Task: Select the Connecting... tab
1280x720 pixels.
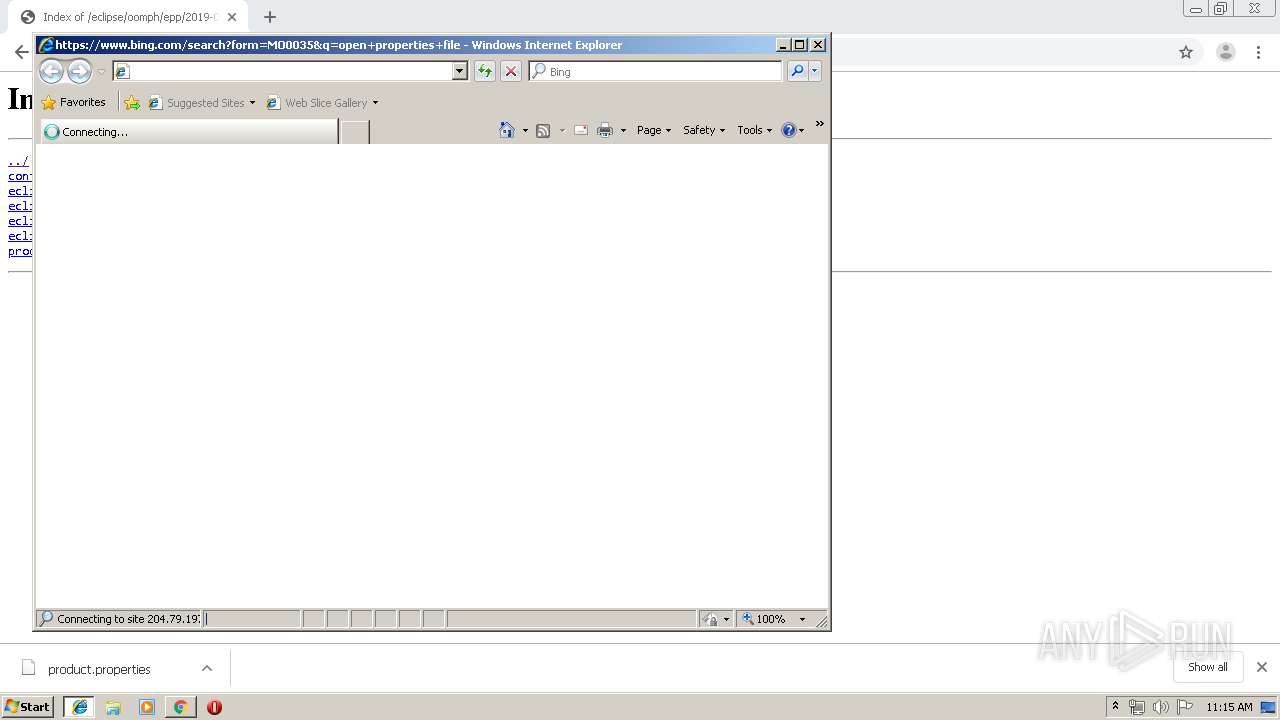Action: (x=189, y=131)
